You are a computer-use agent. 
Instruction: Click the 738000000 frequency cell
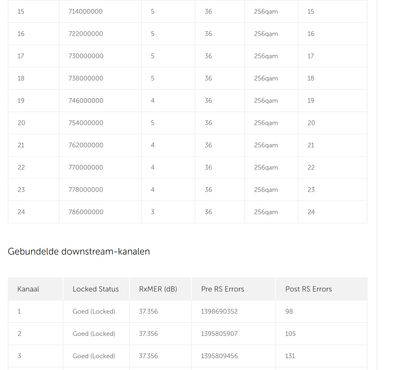(x=86, y=78)
